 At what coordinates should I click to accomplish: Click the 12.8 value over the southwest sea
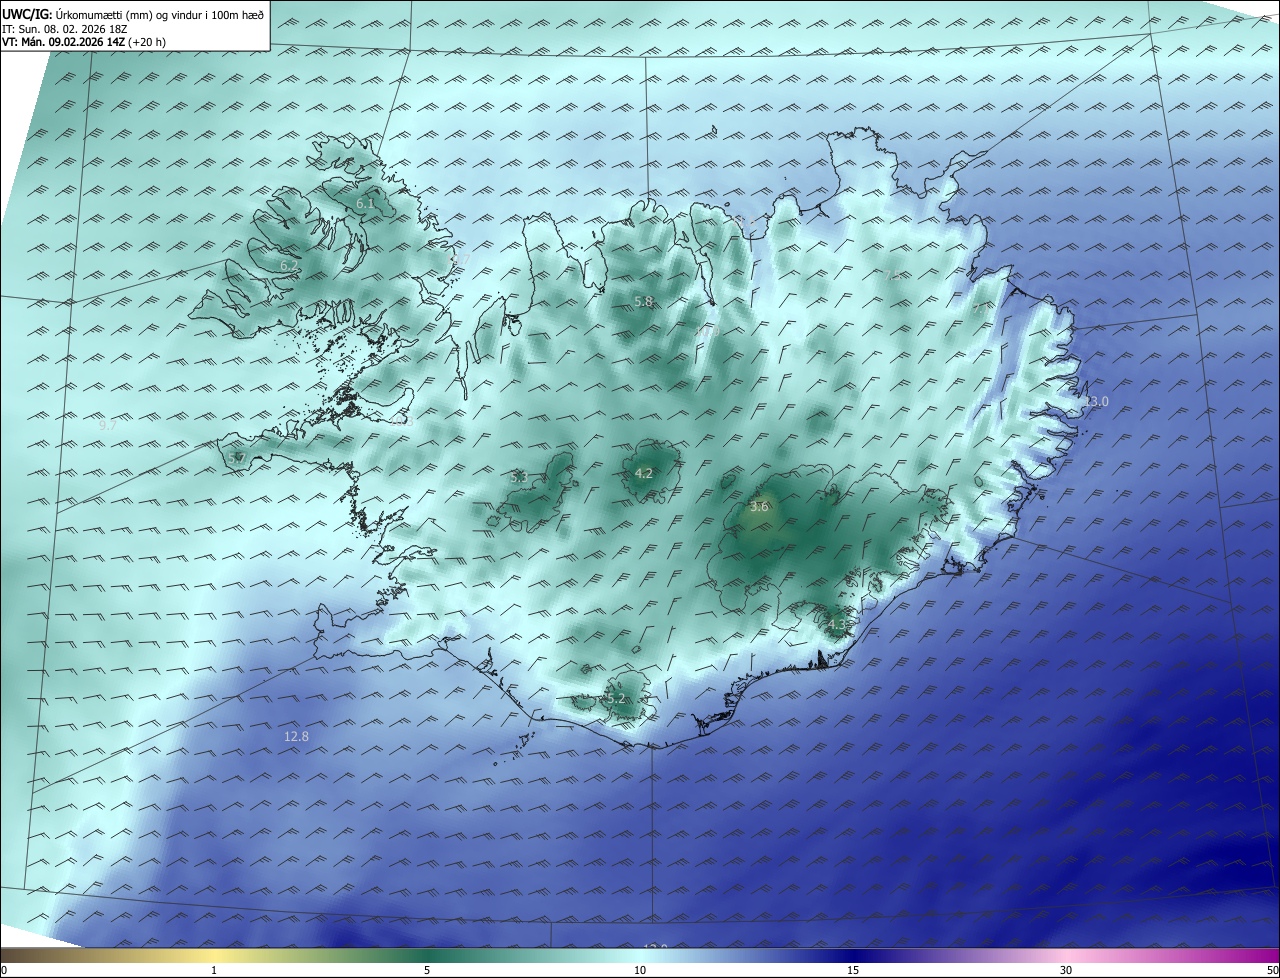[x=296, y=737]
